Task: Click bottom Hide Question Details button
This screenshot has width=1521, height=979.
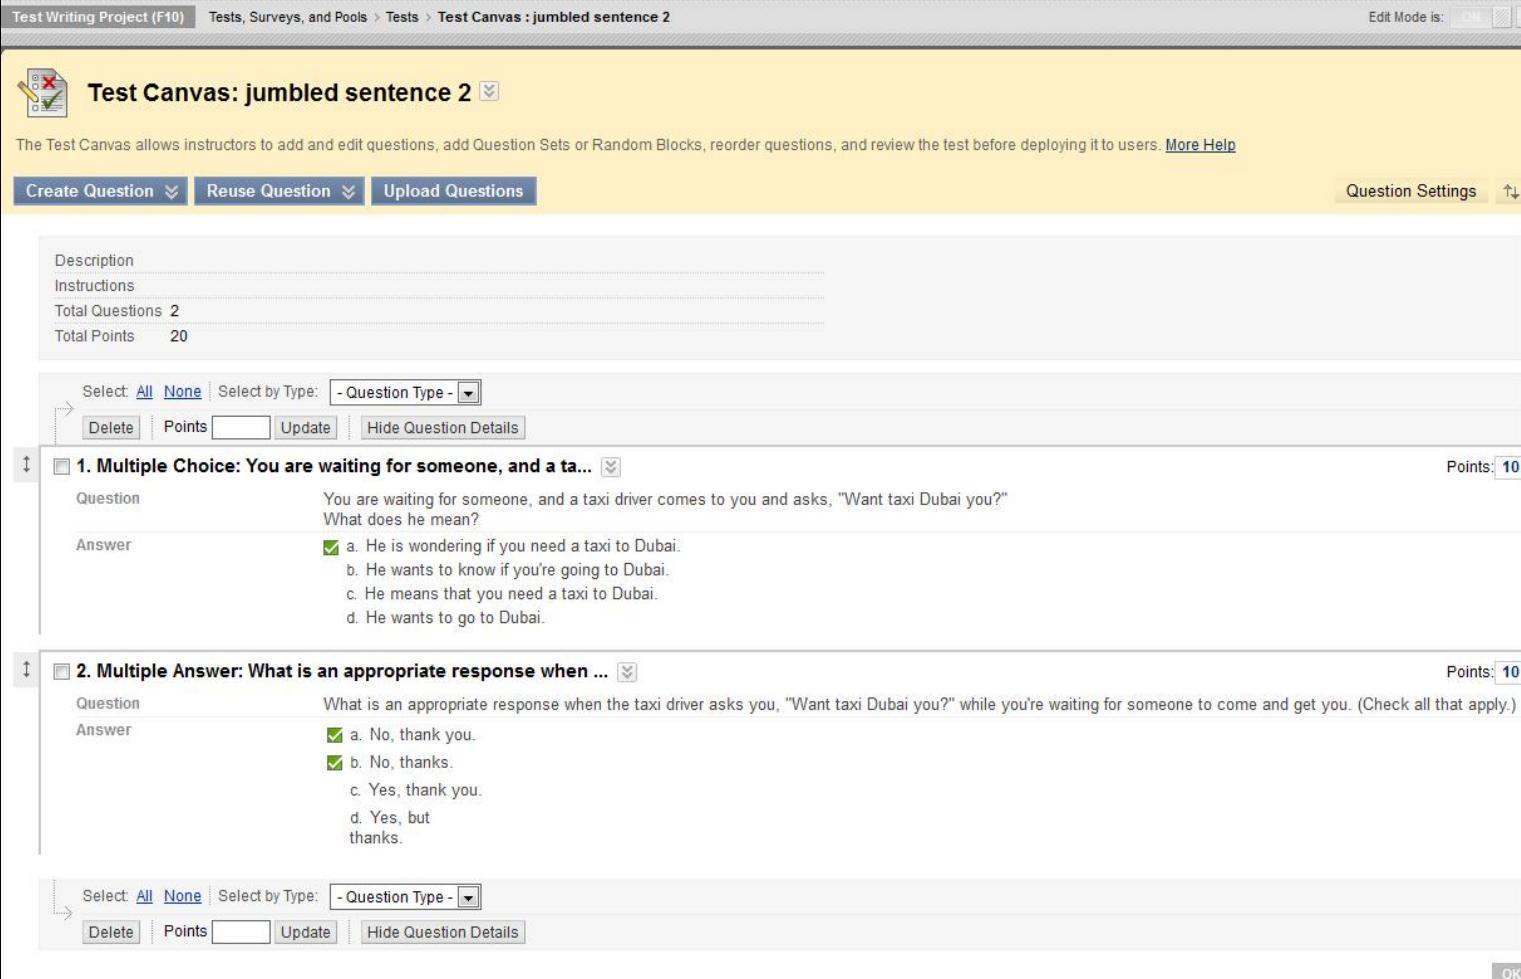Action: pyautogui.click(x=442, y=932)
